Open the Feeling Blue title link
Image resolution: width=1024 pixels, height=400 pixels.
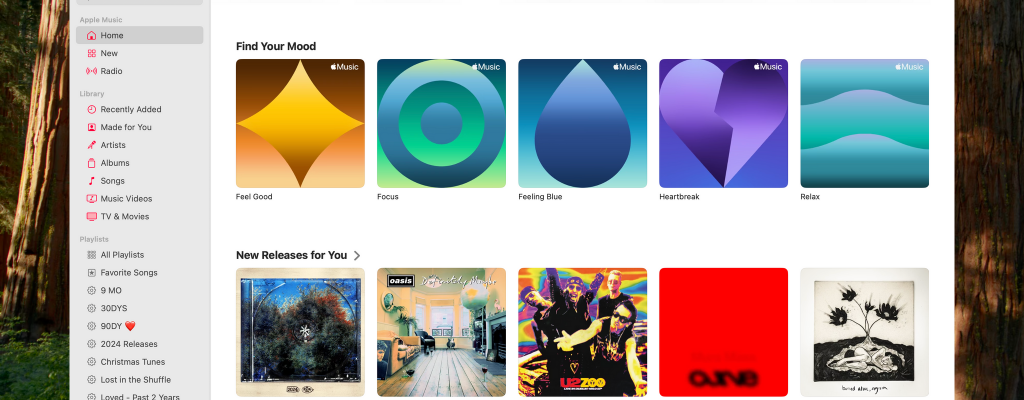coord(540,197)
